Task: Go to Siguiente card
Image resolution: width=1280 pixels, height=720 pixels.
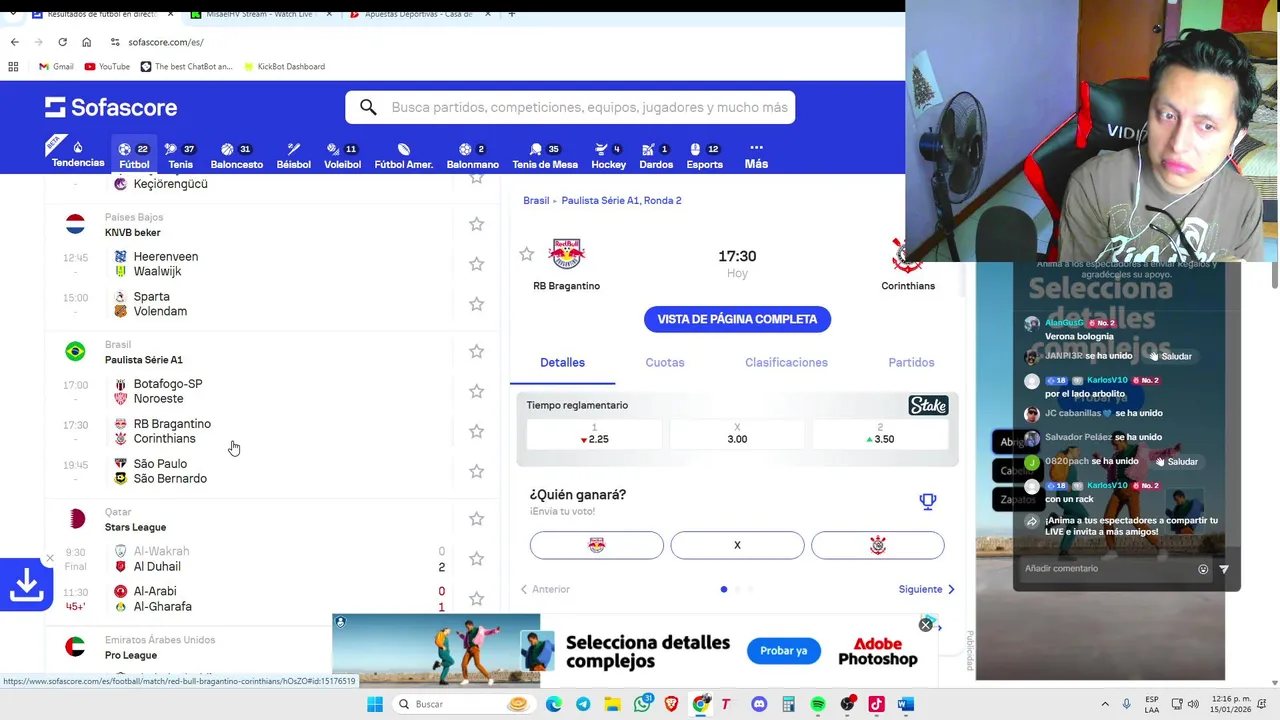Action: (x=926, y=589)
